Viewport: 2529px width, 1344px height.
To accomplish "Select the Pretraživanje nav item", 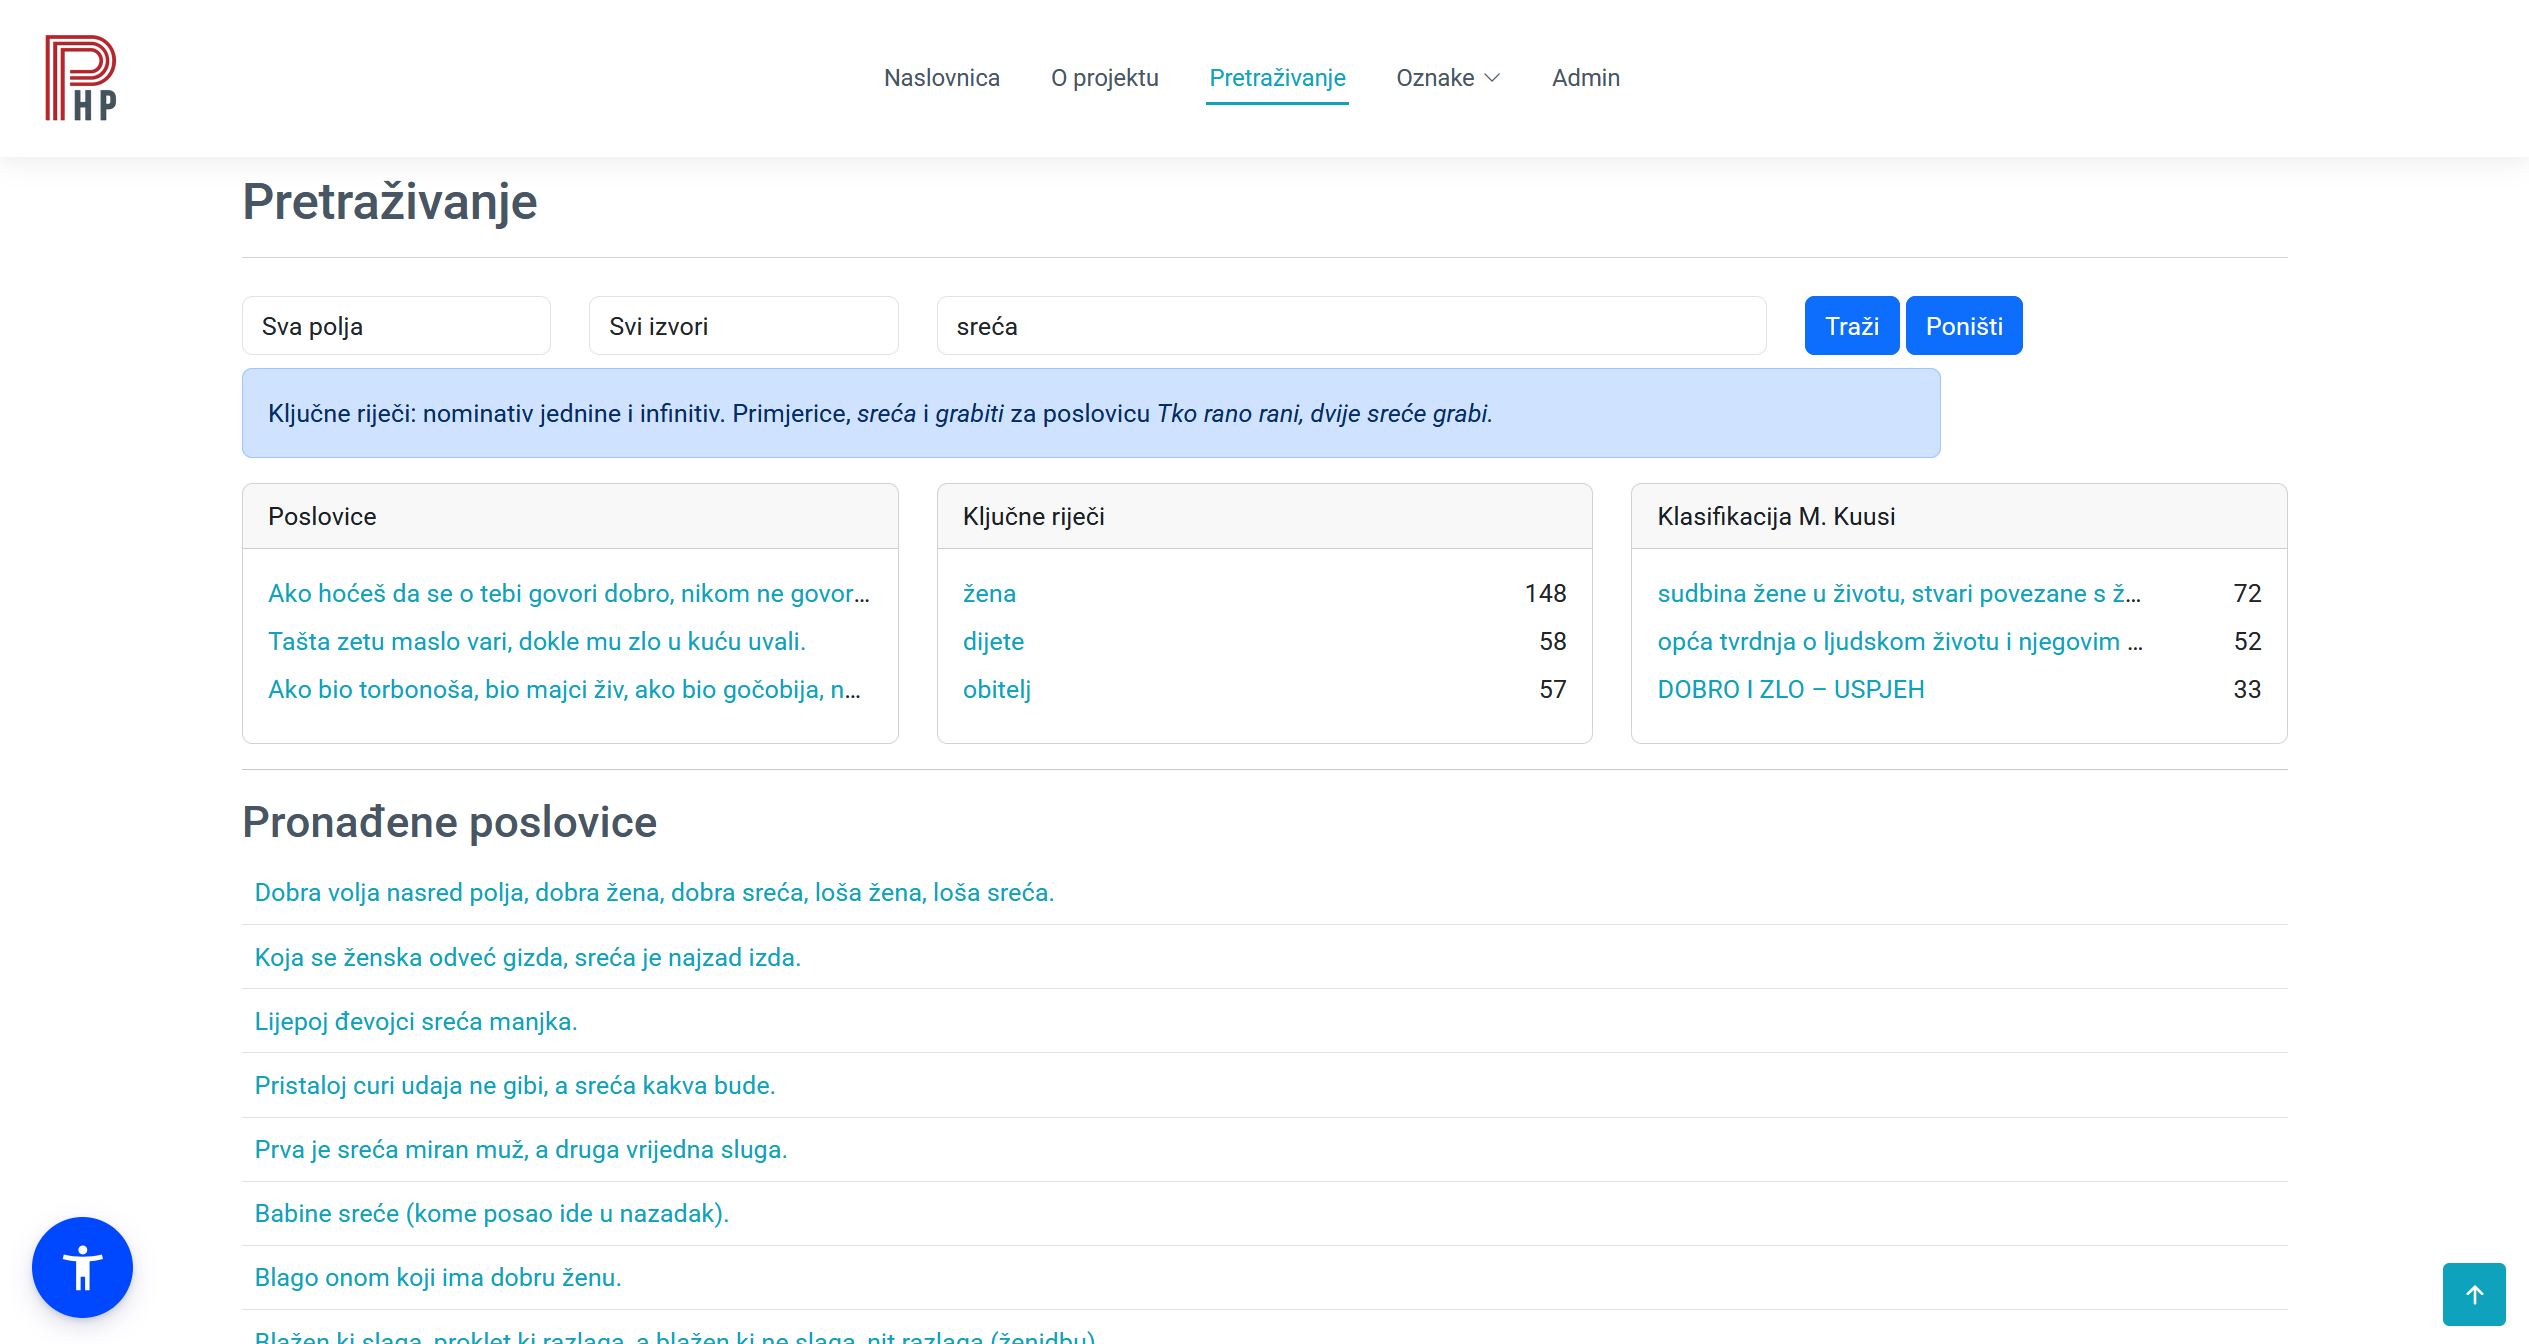I will tap(1277, 78).
